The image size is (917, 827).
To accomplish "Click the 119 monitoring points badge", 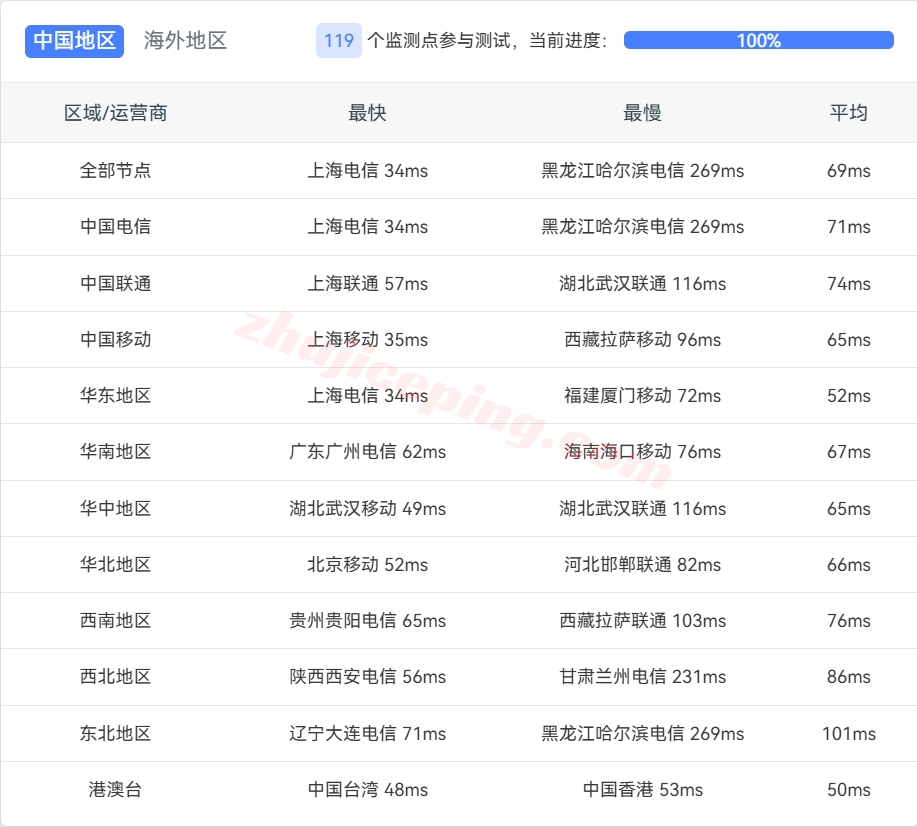I will tap(339, 41).
